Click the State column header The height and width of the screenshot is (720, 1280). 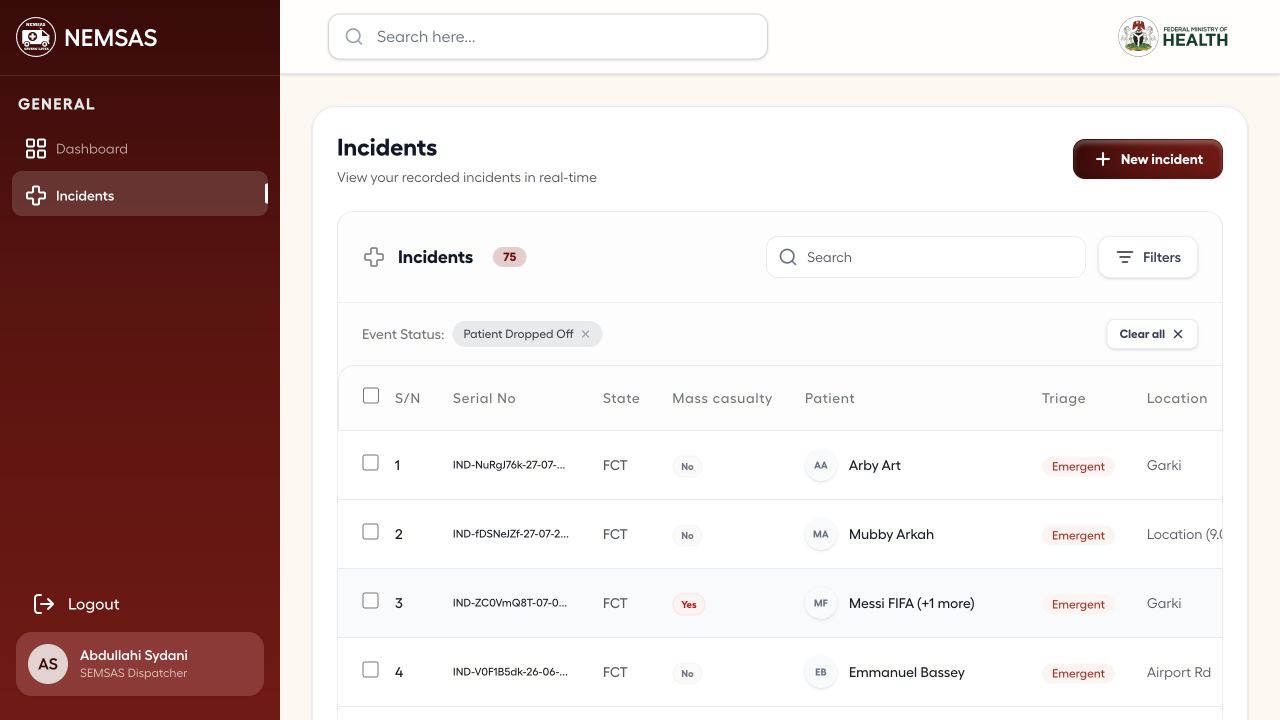tap(621, 398)
